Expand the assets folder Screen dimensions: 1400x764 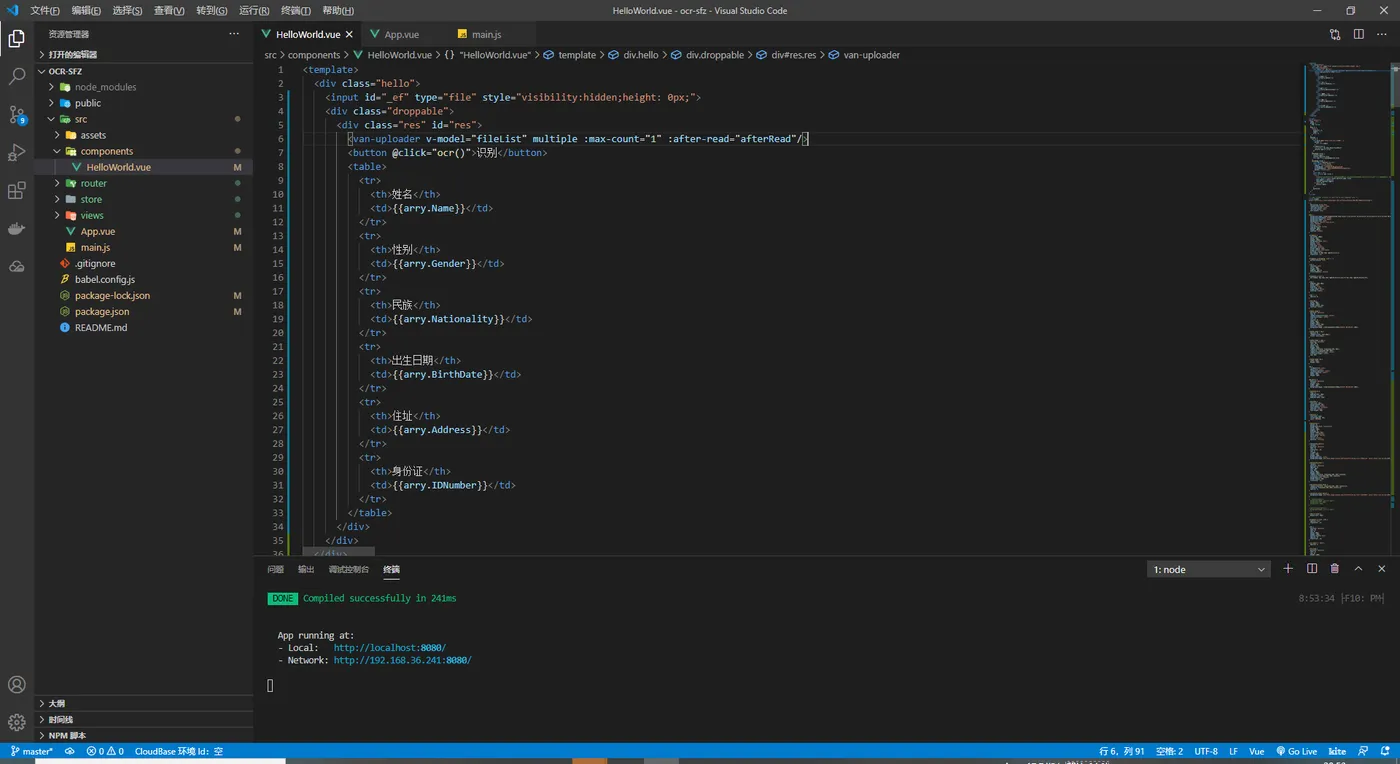pos(143,135)
